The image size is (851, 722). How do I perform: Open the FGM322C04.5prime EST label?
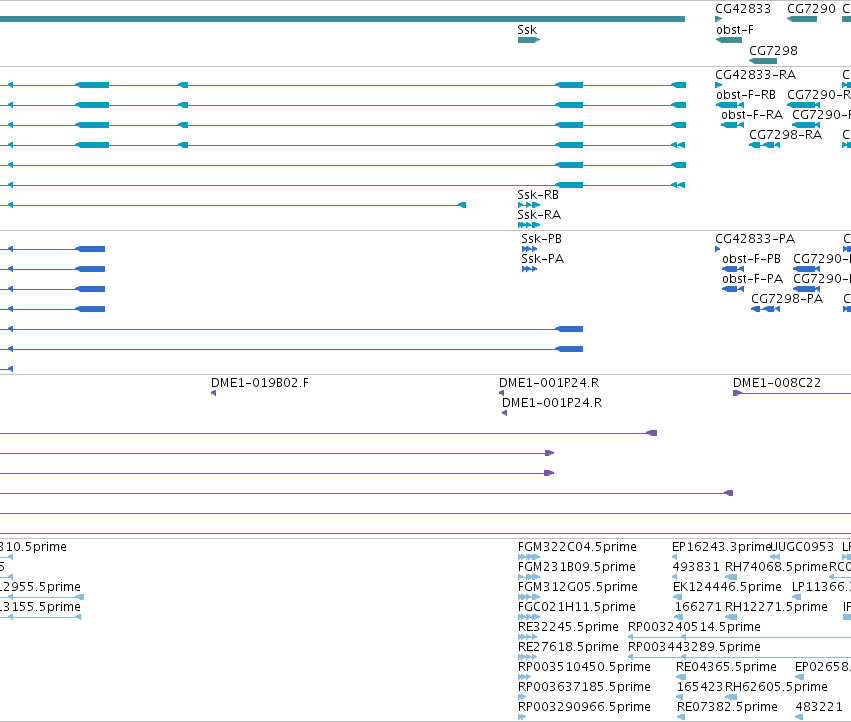tap(577, 547)
